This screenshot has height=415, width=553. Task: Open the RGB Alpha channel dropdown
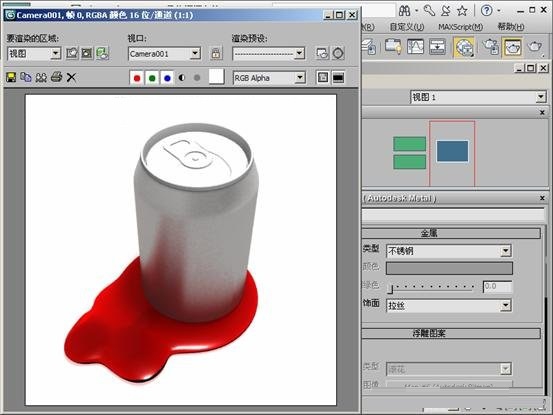point(269,78)
